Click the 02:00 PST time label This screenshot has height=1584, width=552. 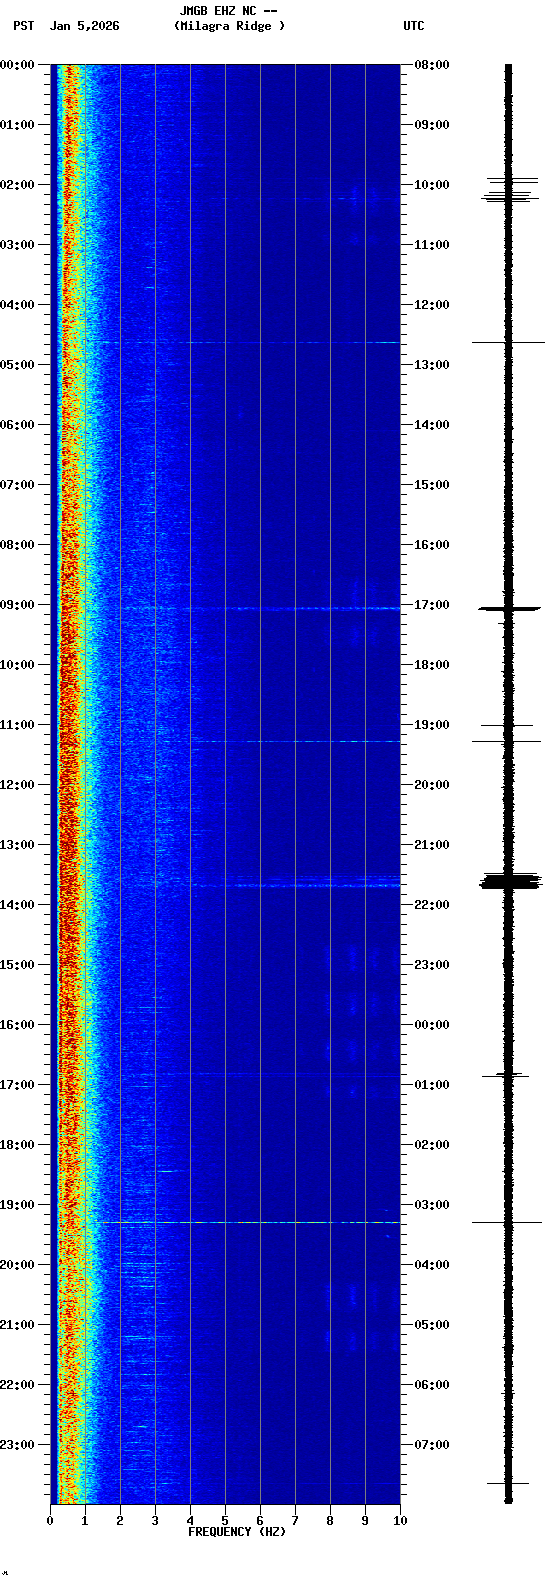tap(18, 185)
